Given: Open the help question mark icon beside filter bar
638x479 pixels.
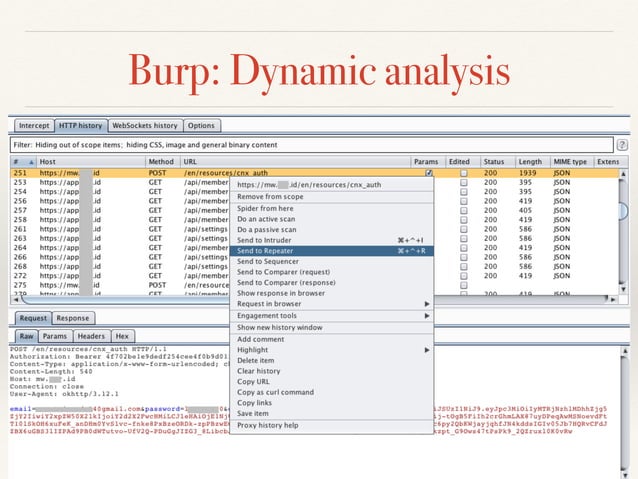Looking at the screenshot, I should tap(621, 144).
